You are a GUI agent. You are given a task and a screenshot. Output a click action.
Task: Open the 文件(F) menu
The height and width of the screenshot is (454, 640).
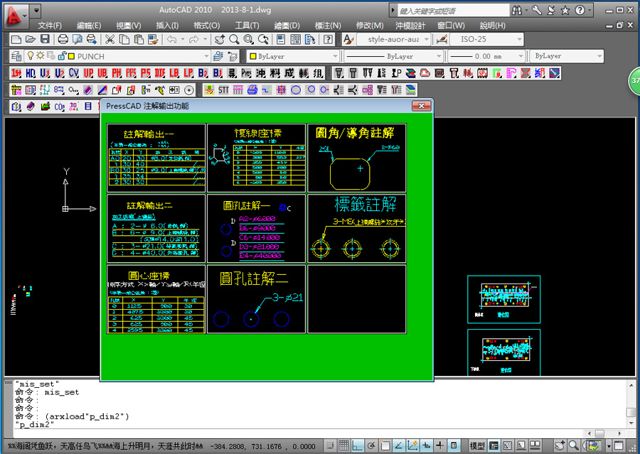tap(50, 25)
